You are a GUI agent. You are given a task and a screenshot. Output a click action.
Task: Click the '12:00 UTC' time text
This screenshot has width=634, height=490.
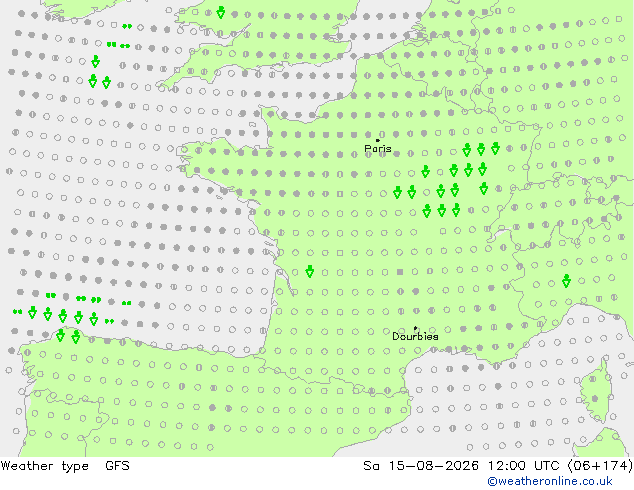pos(525,466)
